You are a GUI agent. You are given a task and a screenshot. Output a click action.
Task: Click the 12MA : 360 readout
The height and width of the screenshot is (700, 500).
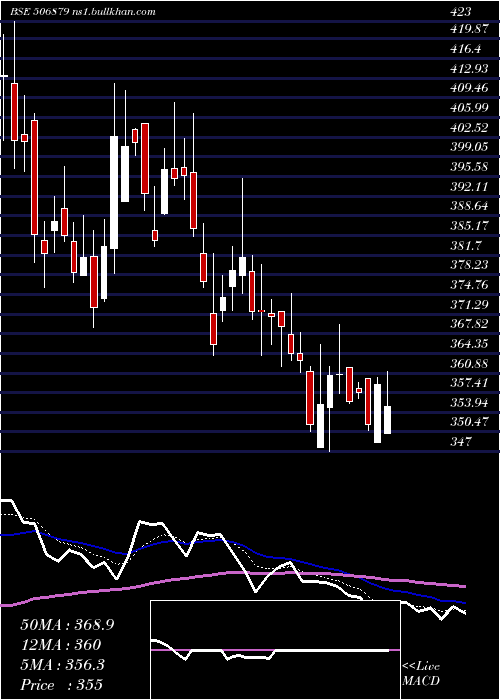pyautogui.click(x=61, y=644)
